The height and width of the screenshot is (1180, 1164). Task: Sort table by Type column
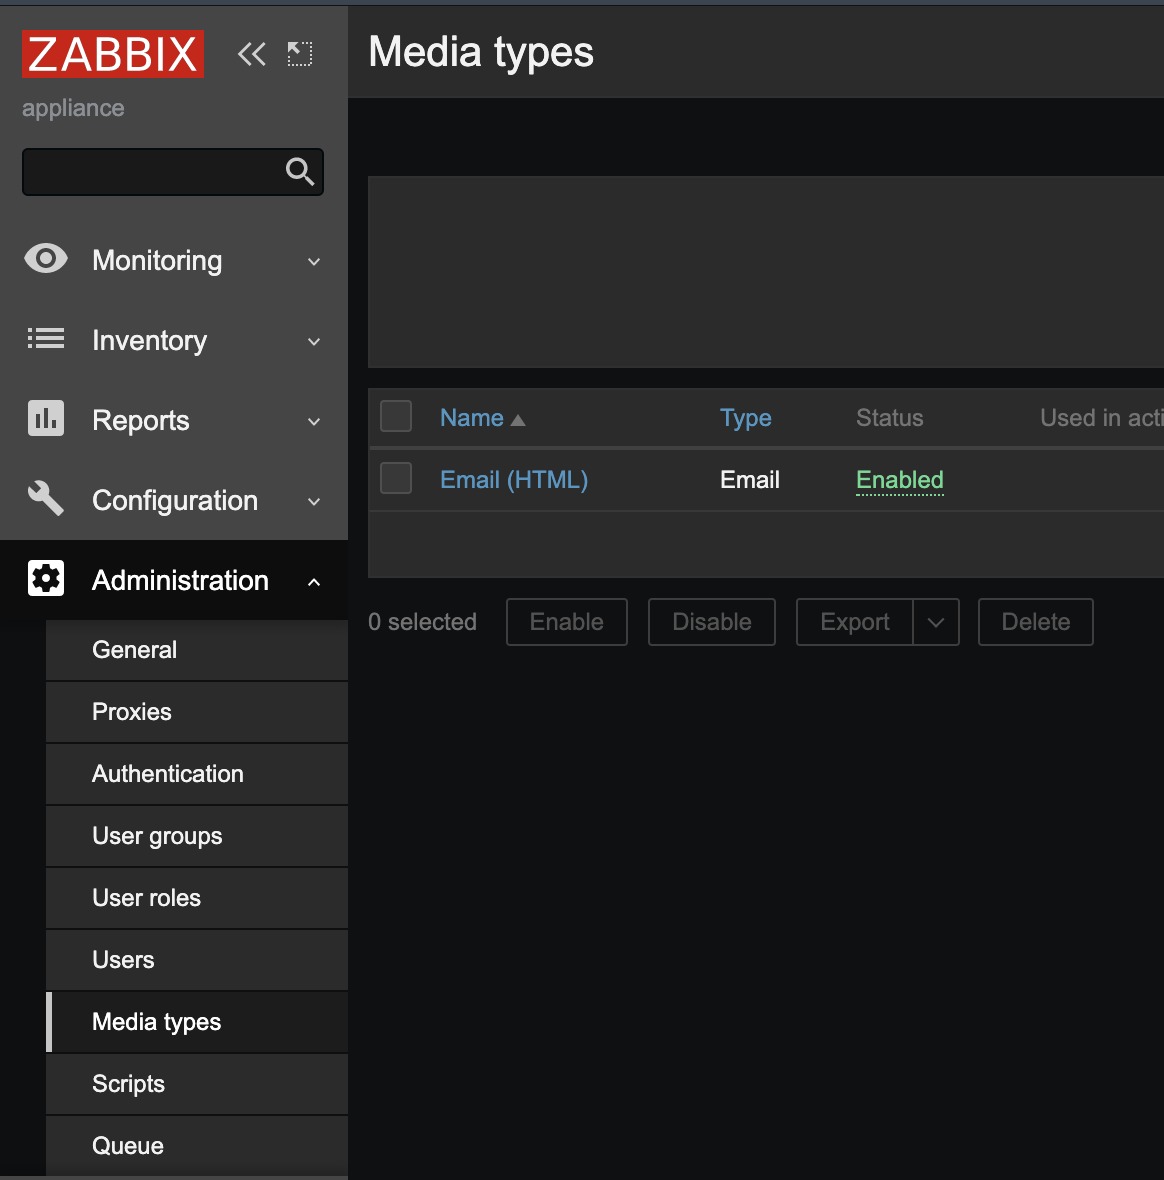pyautogui.click(x=746, y=418)
